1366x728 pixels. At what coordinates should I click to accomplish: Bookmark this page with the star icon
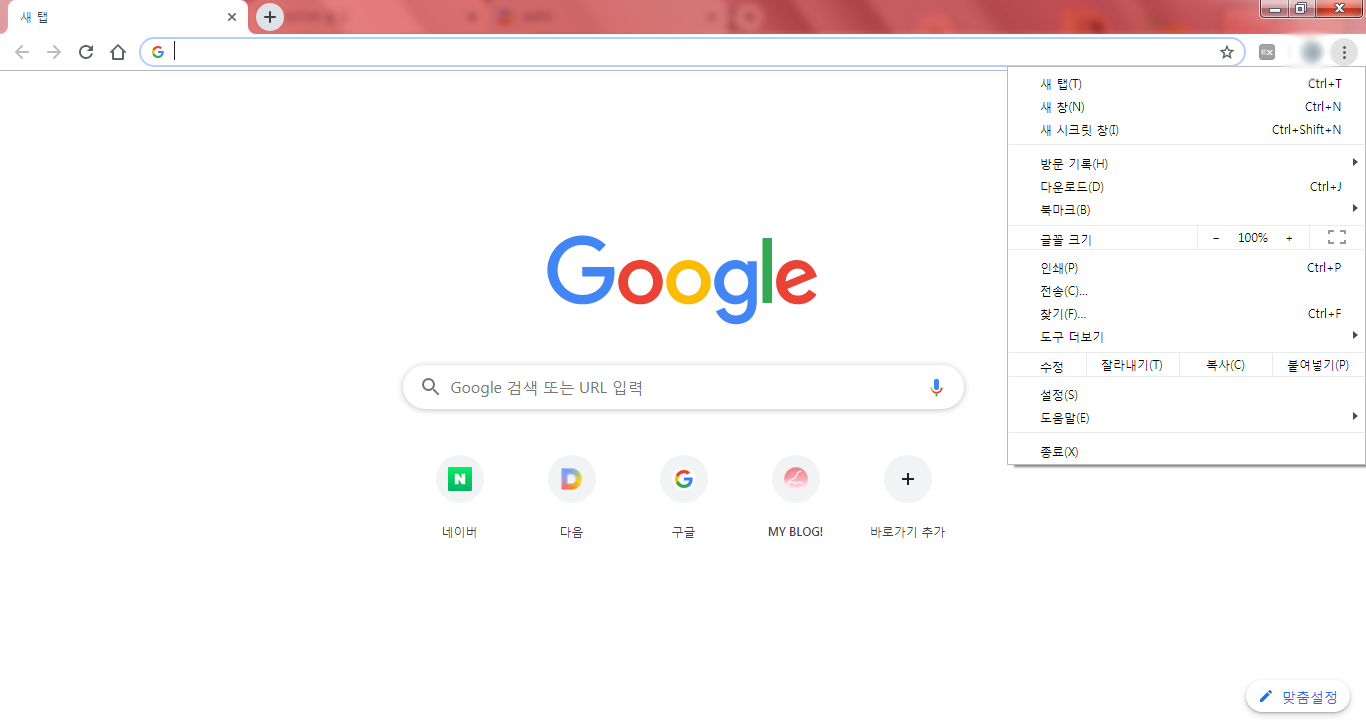point(1227,52)
